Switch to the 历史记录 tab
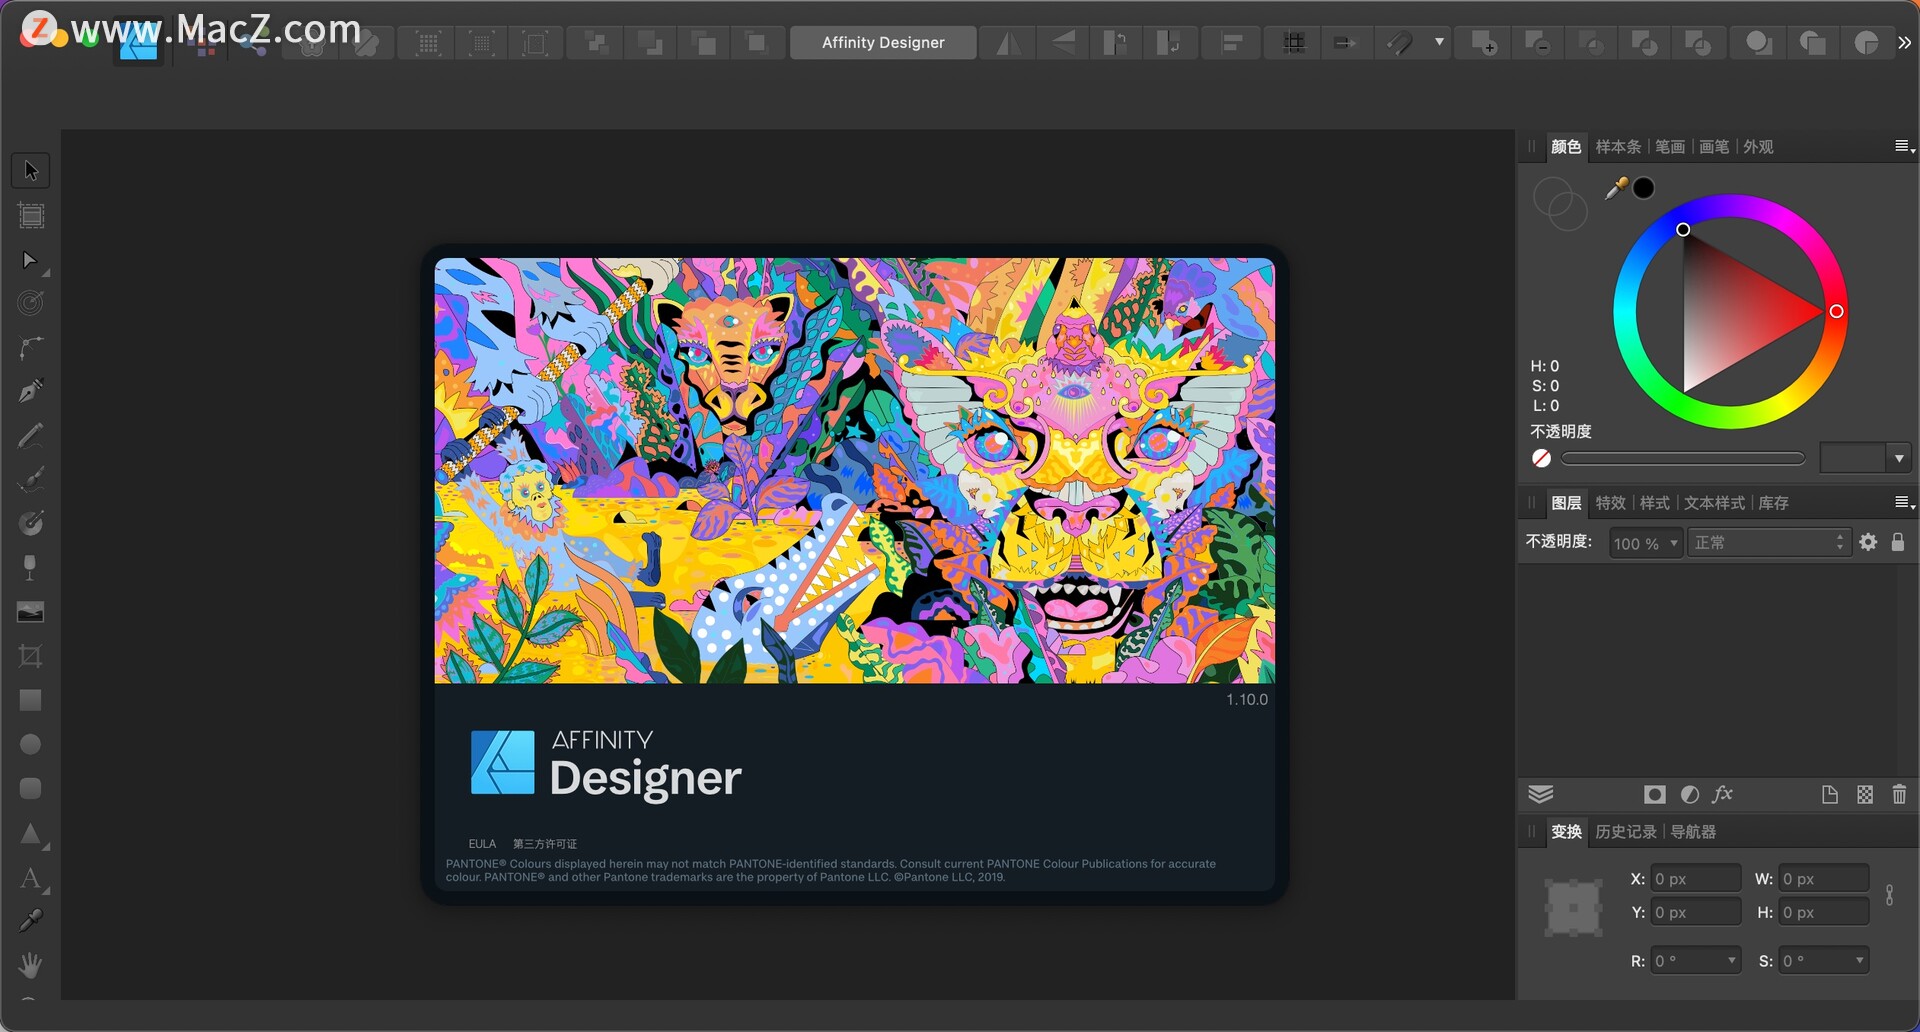Screen dimensions: 1920x1032 tap(1626, 832)
